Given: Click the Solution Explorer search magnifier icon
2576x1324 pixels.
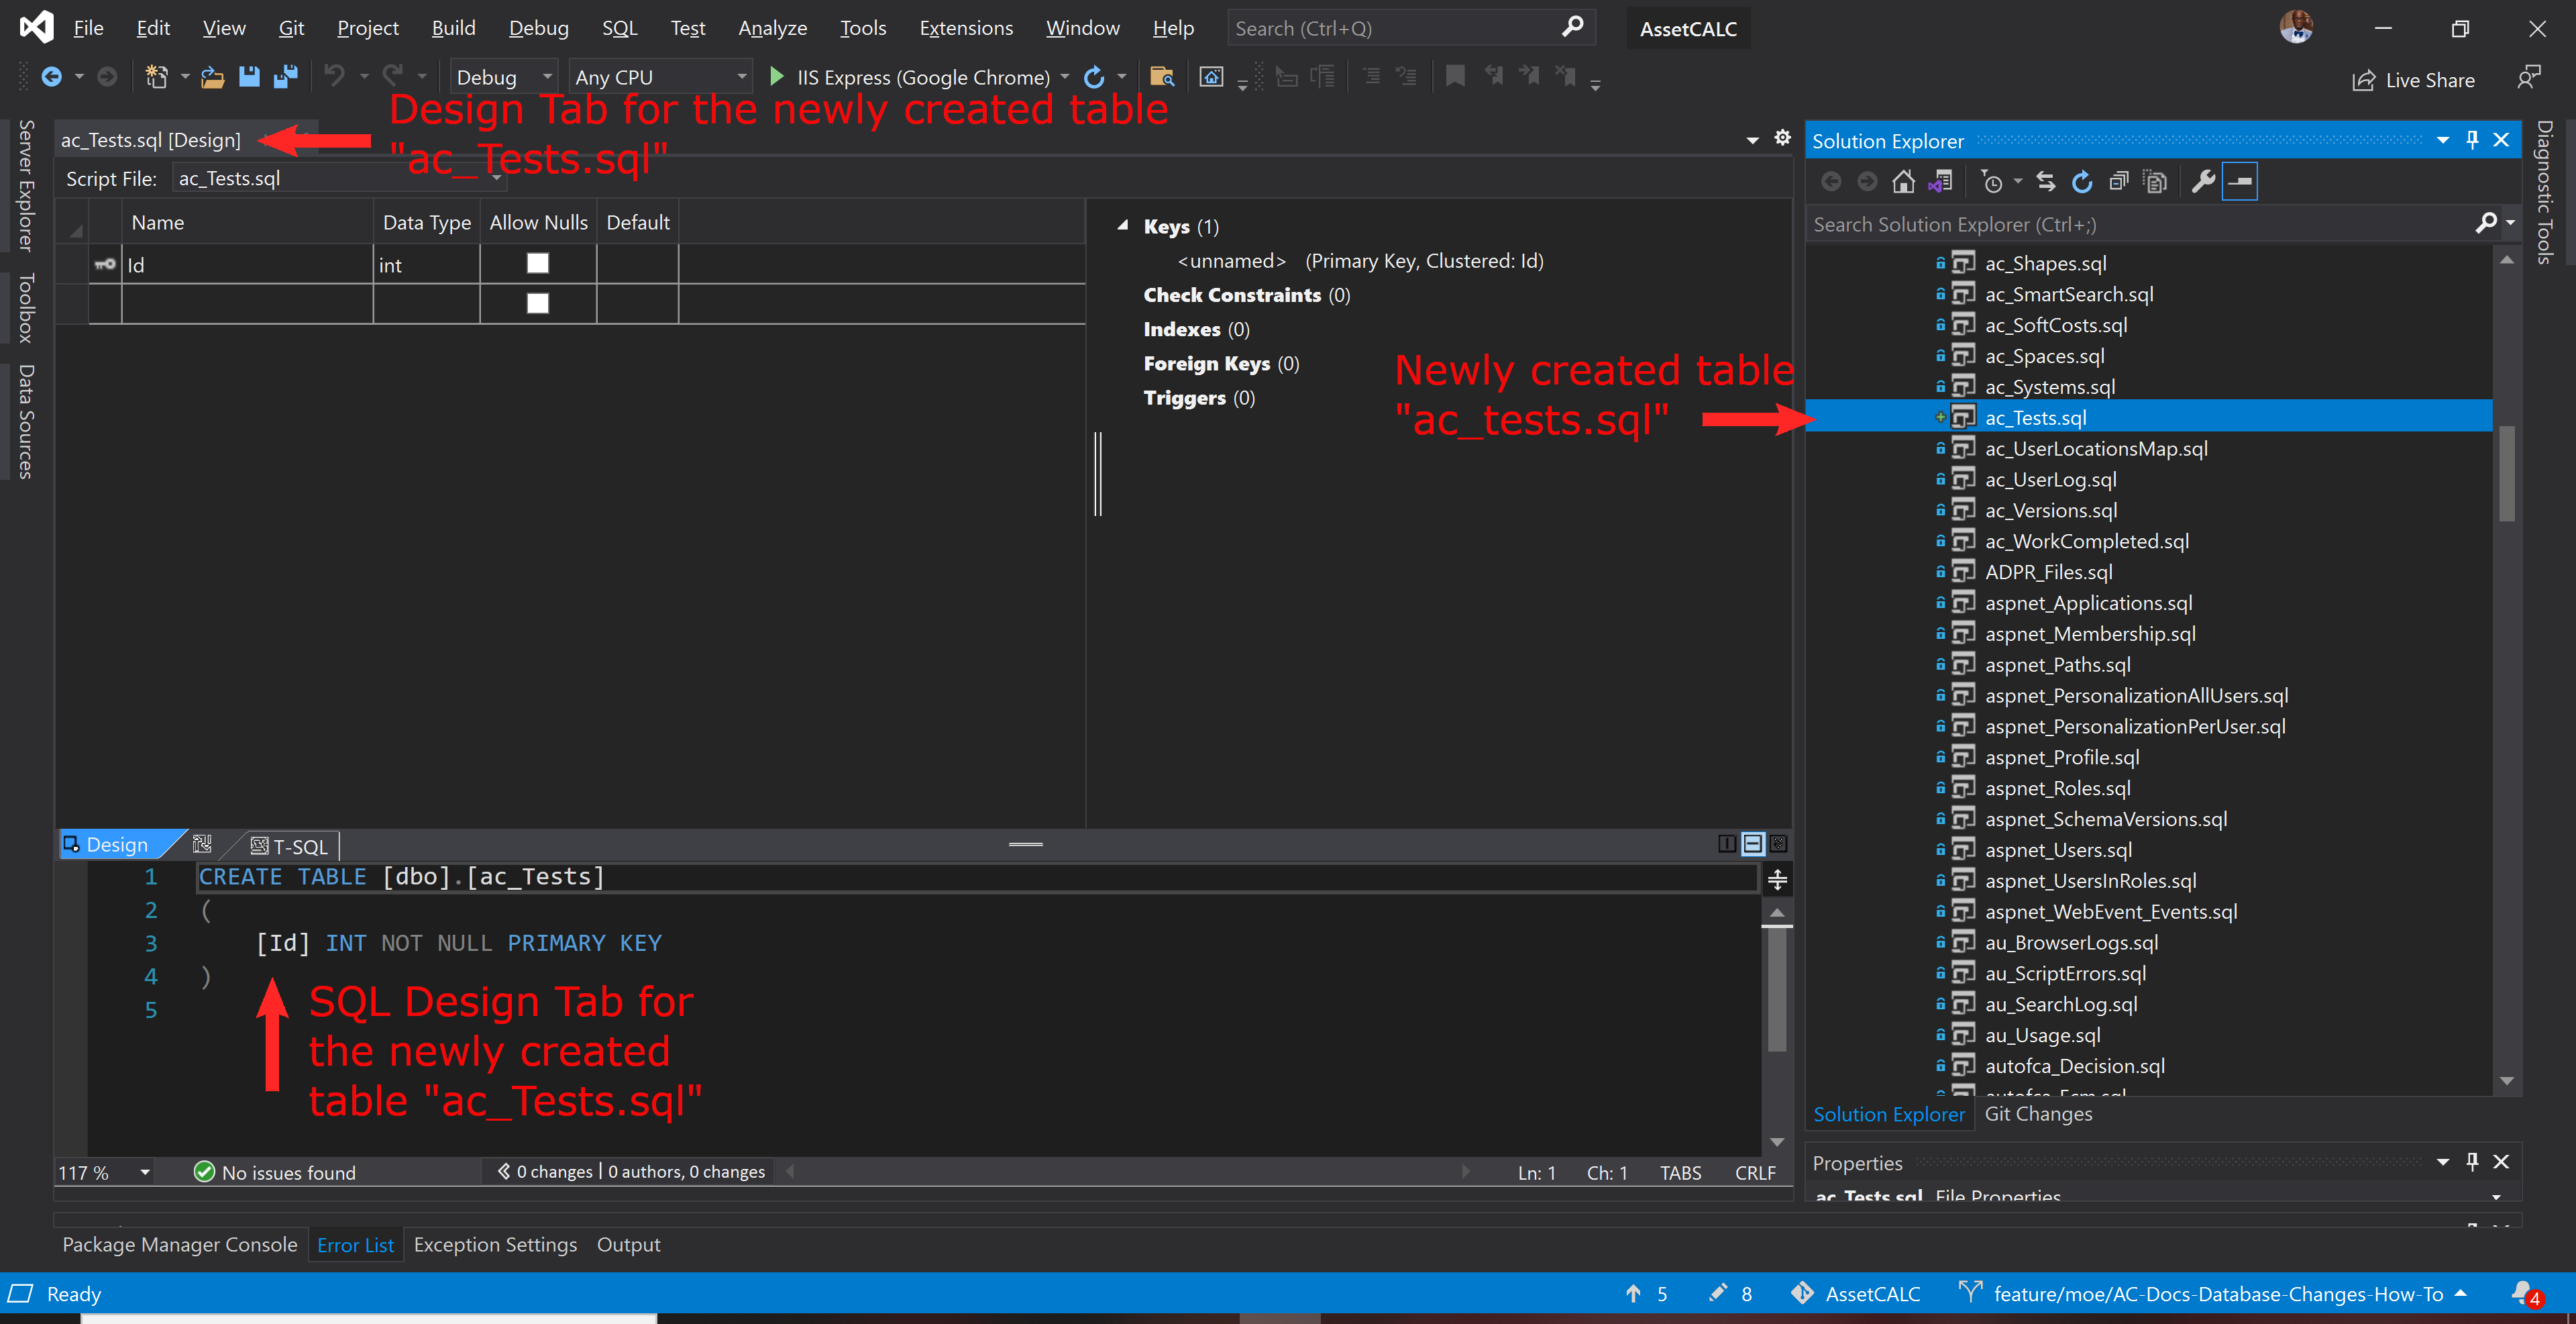Looking at the screenshot, I should click(2486, 224).
